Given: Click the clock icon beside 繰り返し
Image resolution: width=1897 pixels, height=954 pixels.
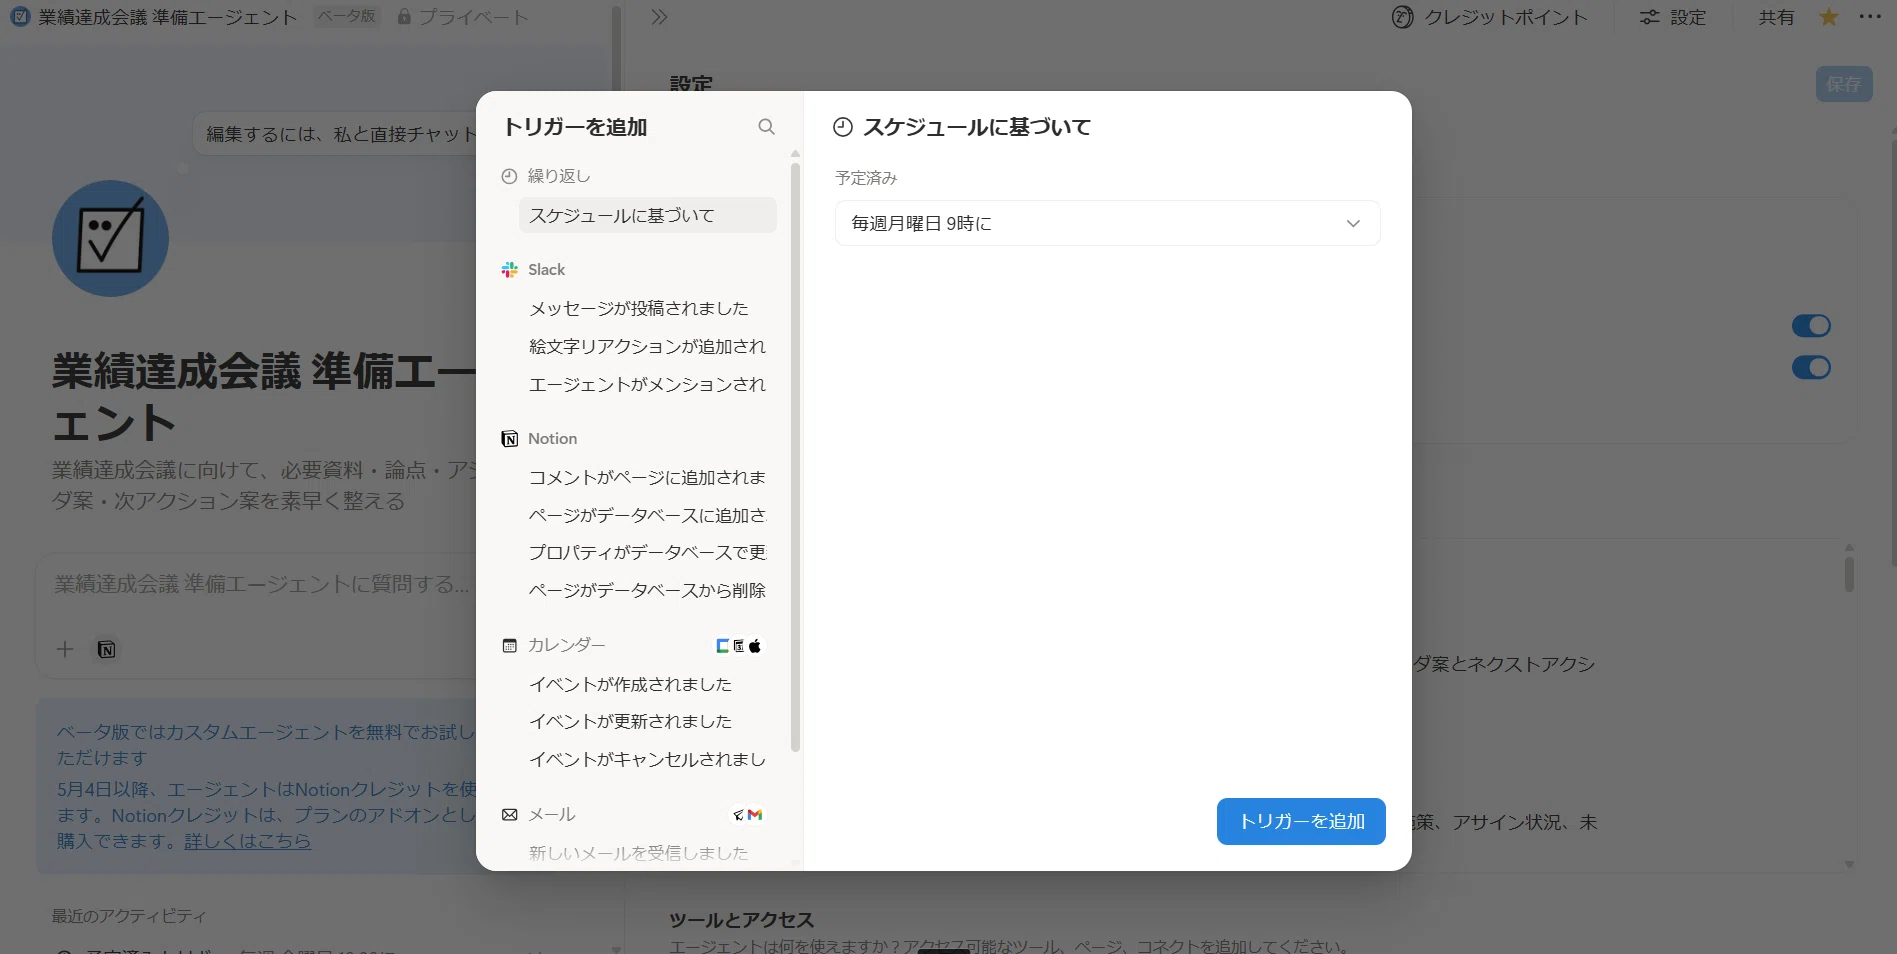Looking at the screenshot, I should tap(509, 176).
